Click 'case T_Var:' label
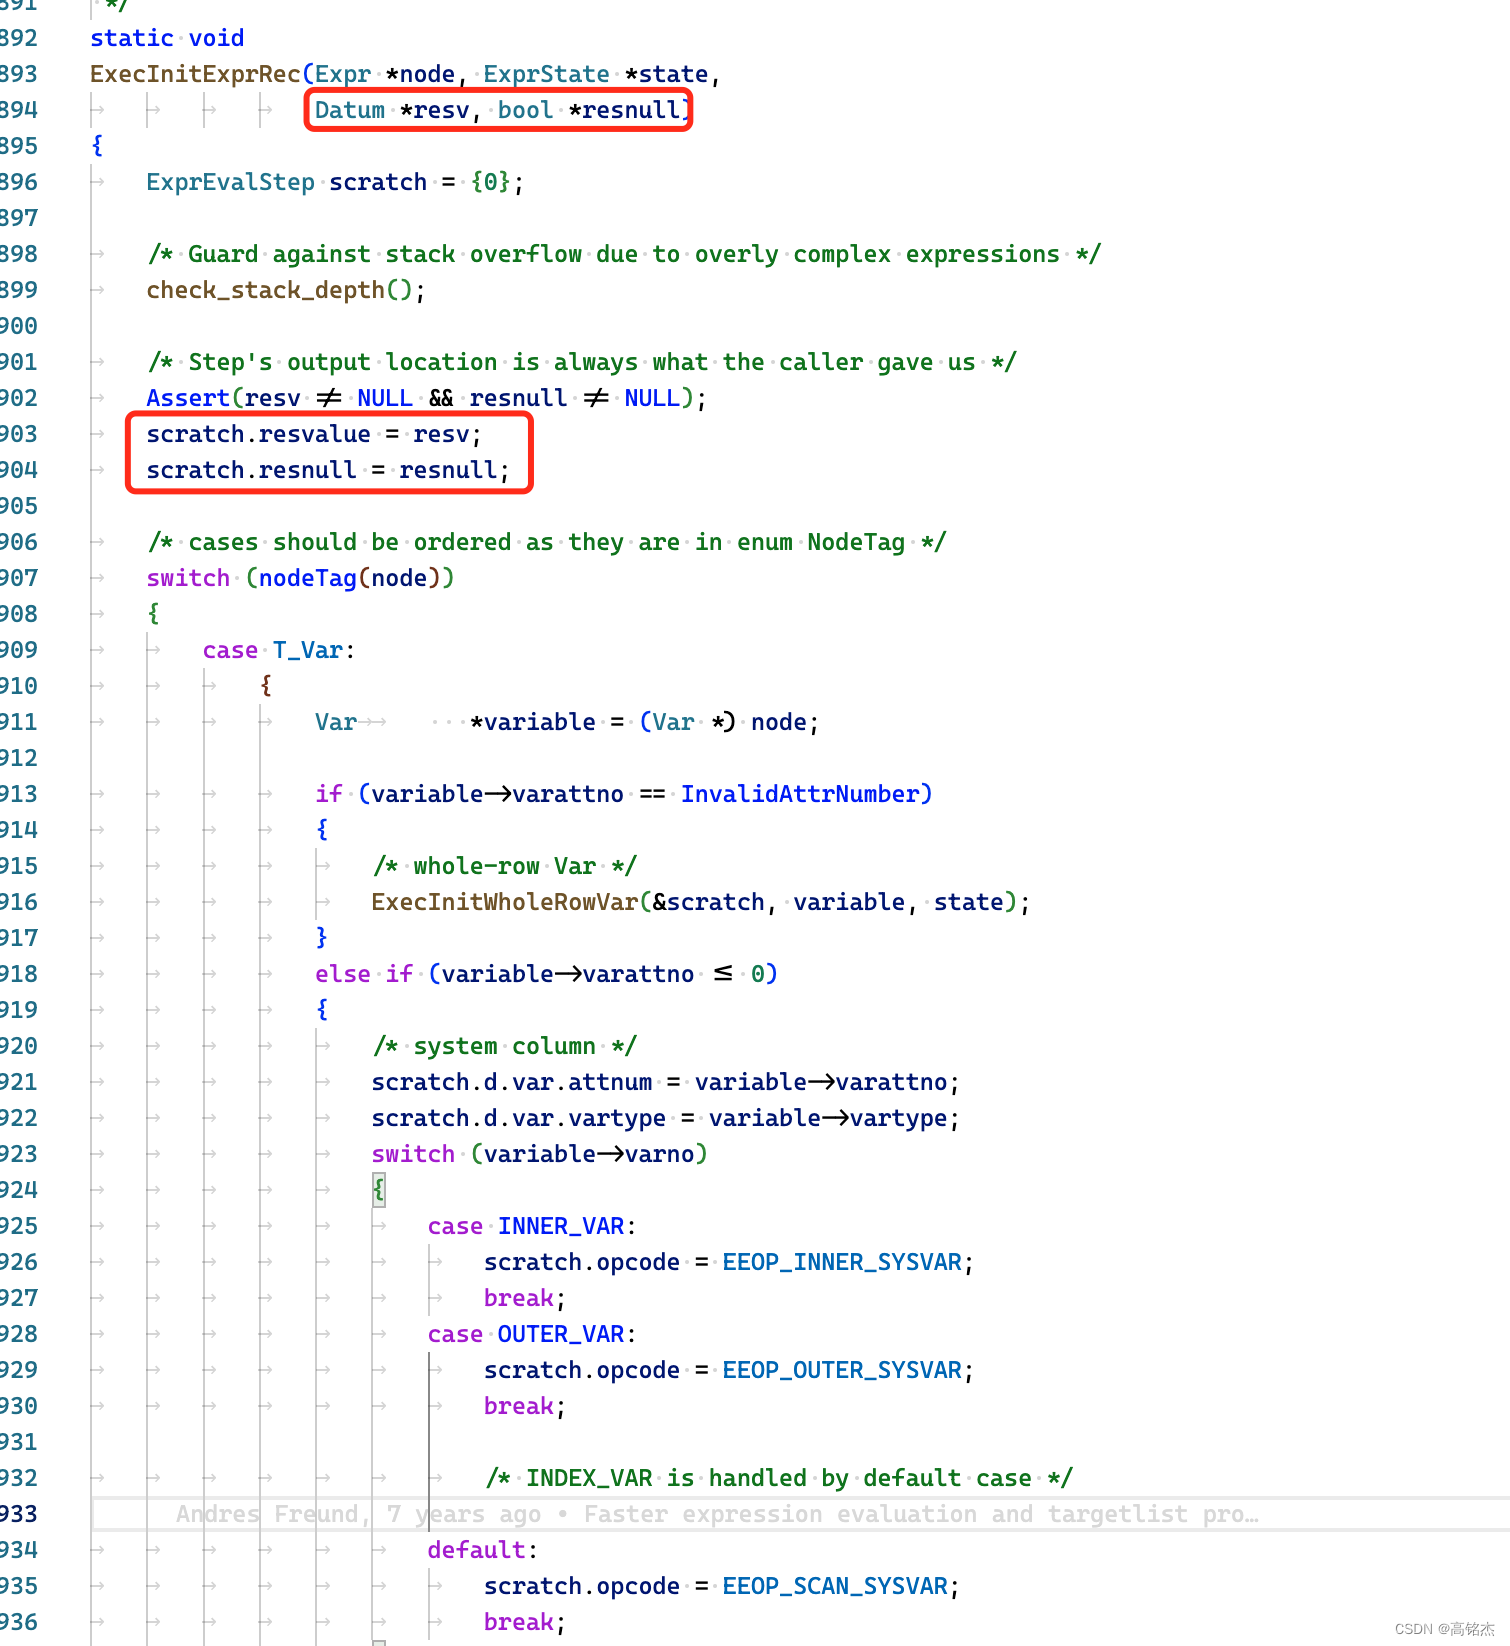 (x=279, y=650)
